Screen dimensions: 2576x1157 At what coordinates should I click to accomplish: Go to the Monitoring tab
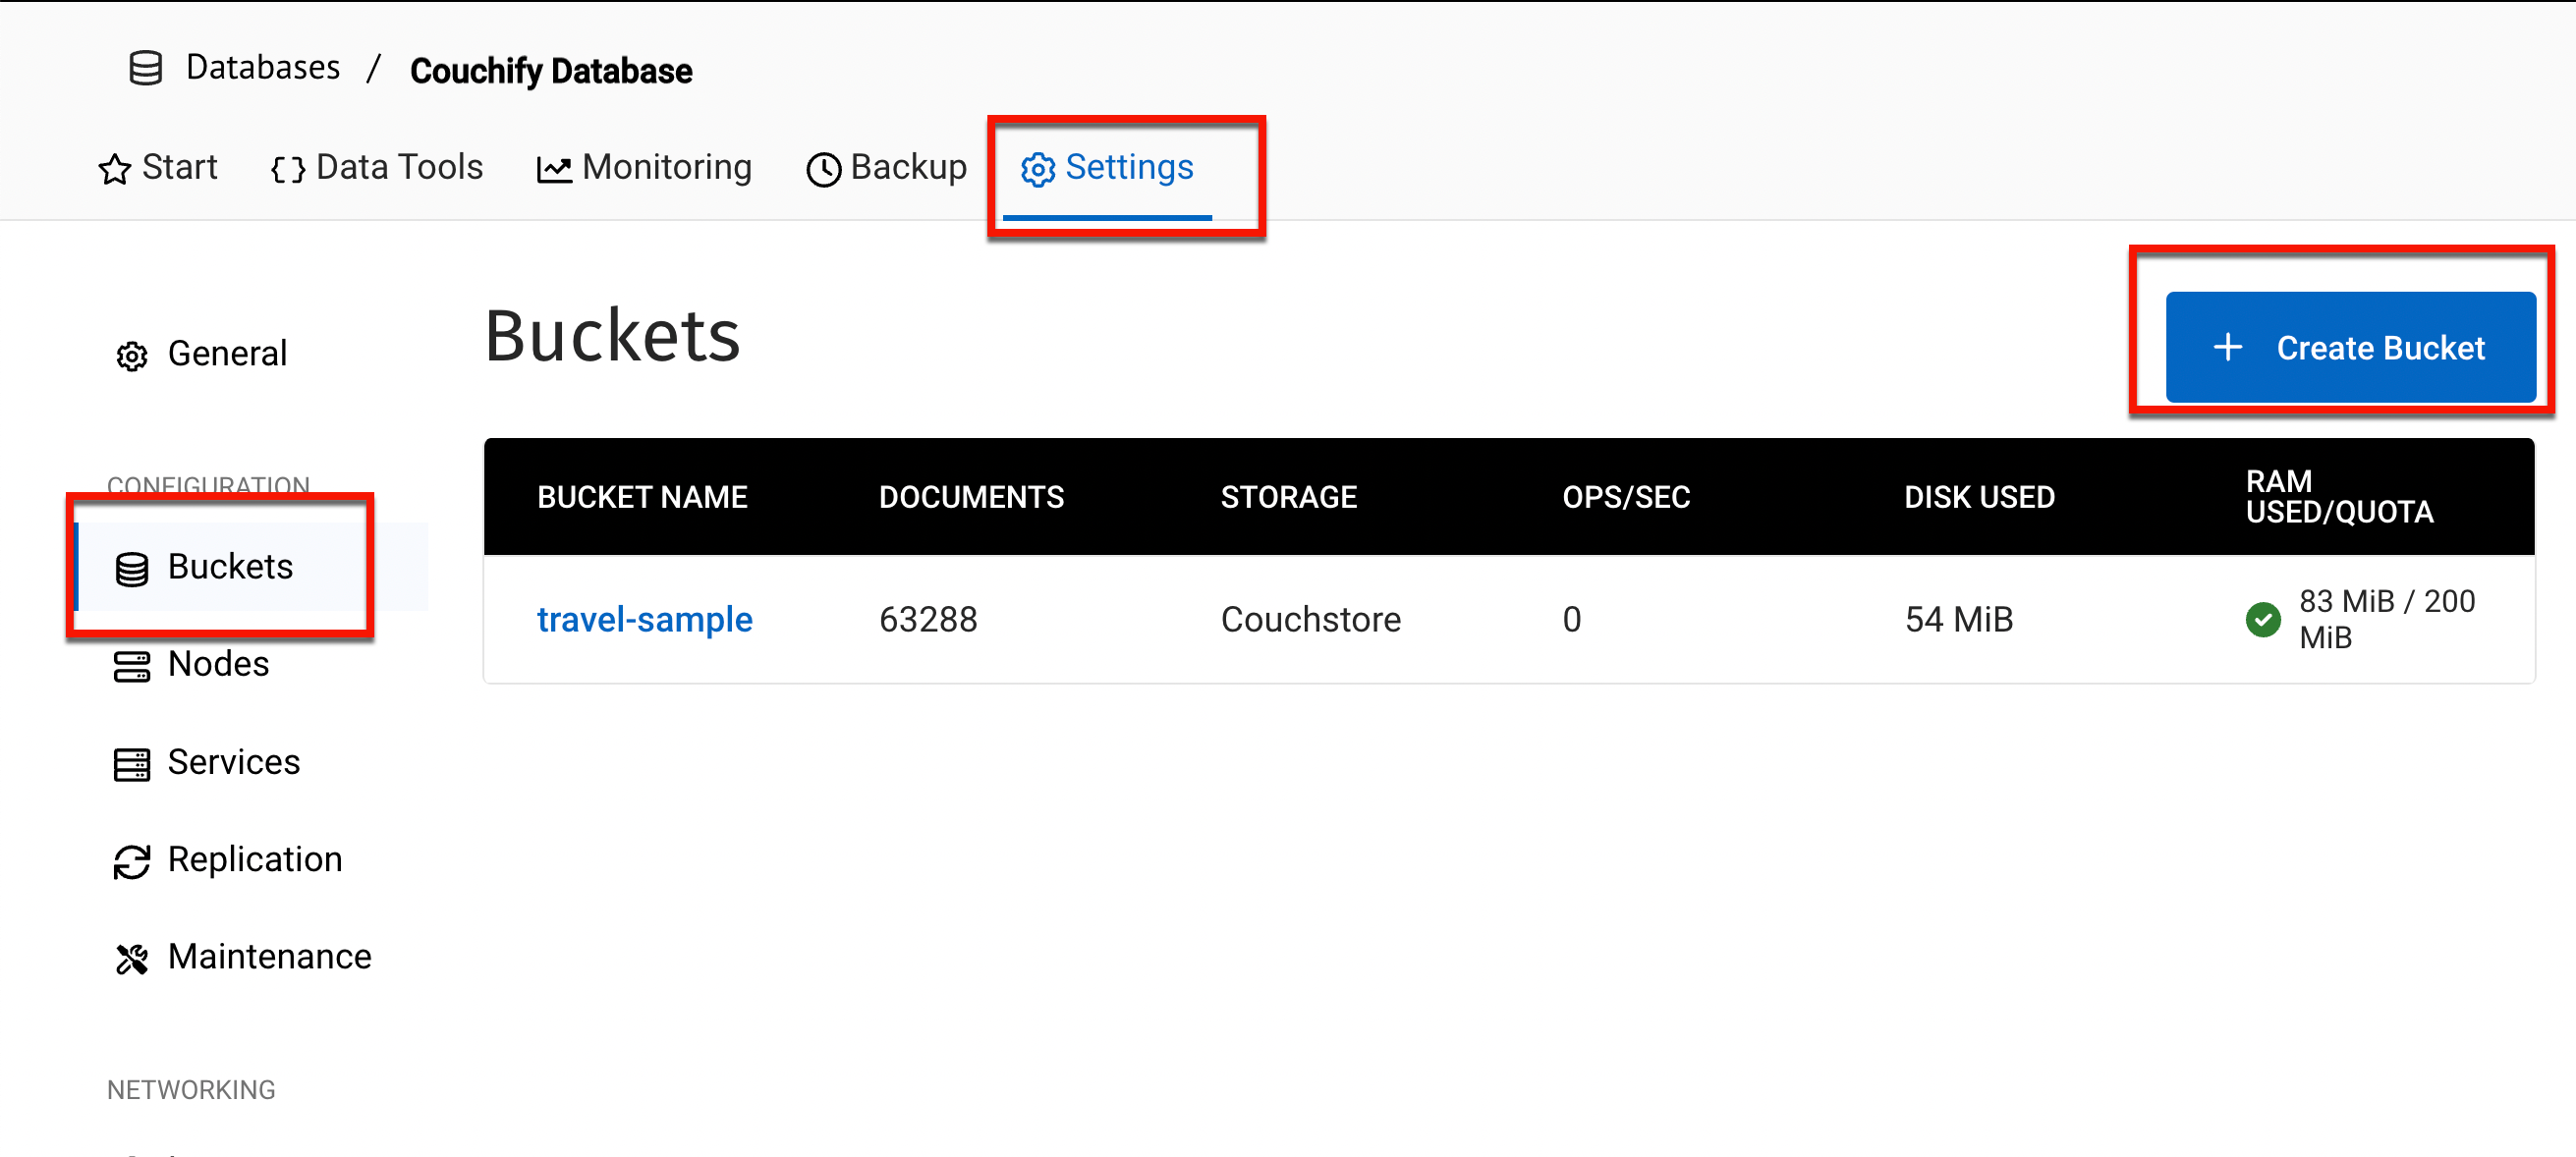[x=667, y=167]
